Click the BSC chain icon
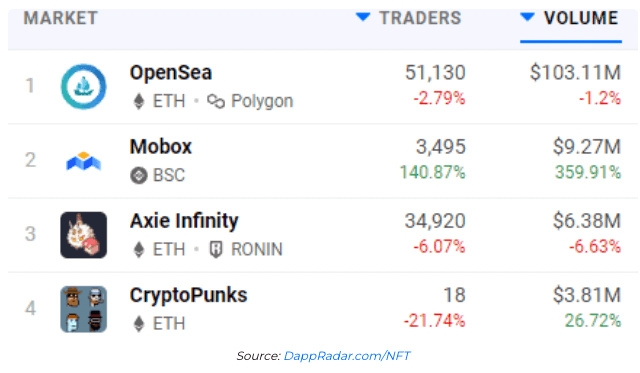This screenshot has width=640, height=373. click(139, 175)
